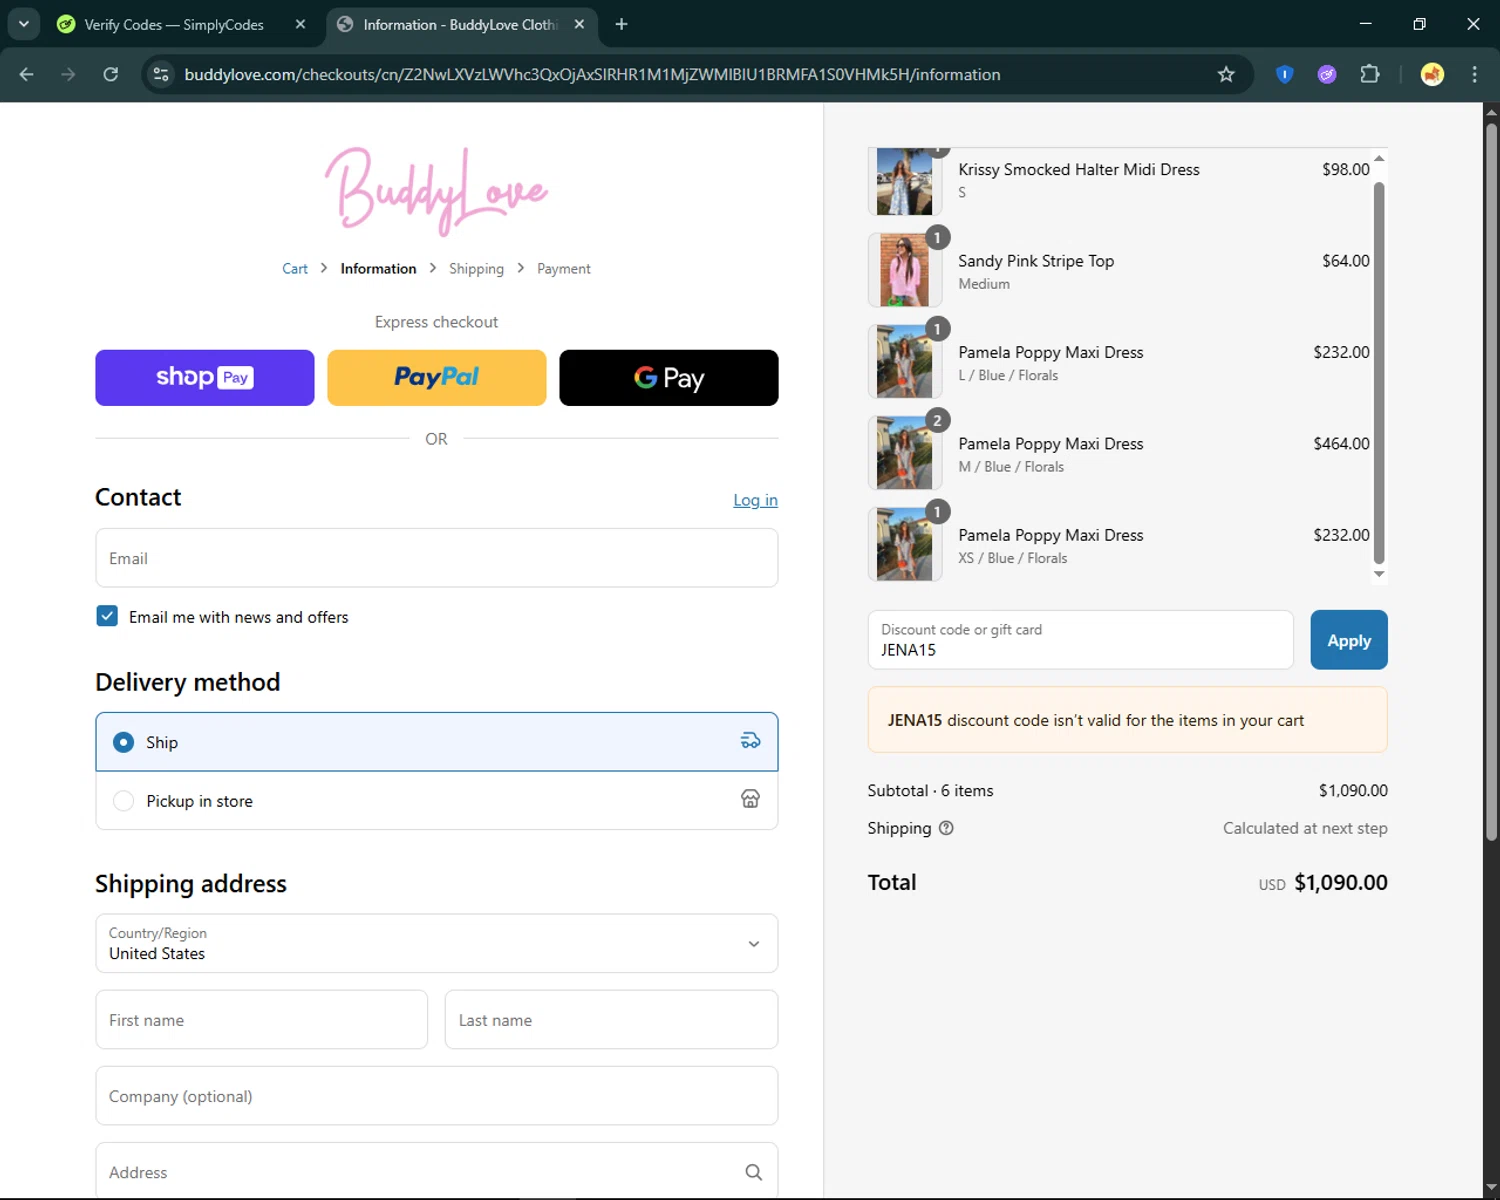Bookmark this page with the star icon
Image resolution: width=1500 pixels, height=1200 pixels.
pos(1226,74)
